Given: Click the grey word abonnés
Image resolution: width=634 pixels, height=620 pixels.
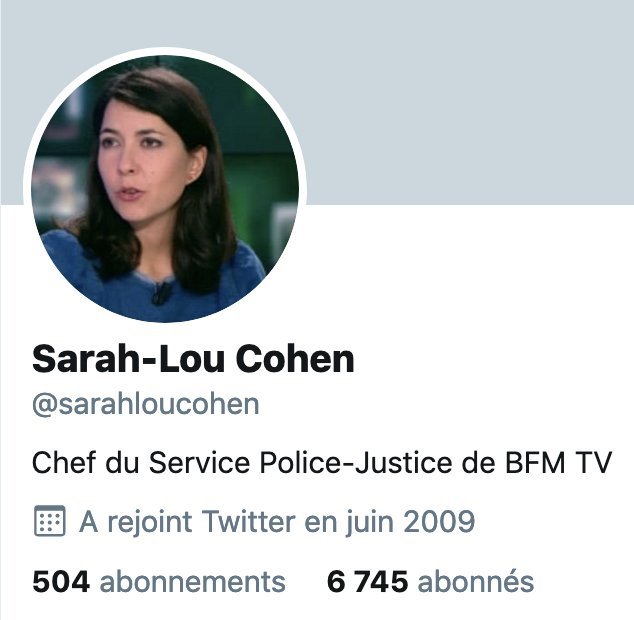Looking at the screenshot, I should click(x=476, y=582).
